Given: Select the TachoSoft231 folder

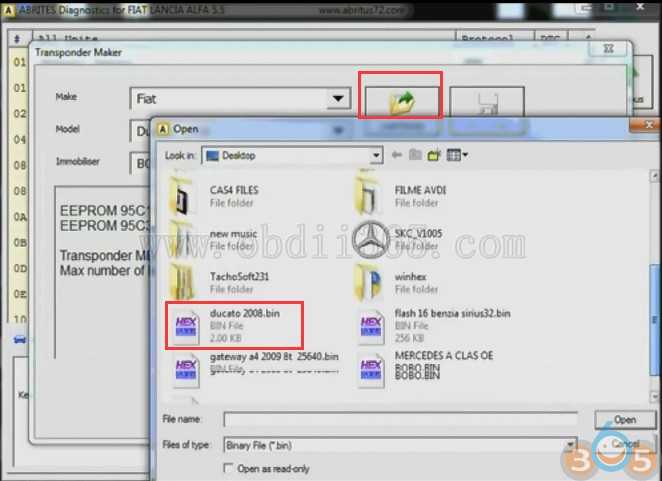Looking at the screenshot, I should click(x=220, y=283).
